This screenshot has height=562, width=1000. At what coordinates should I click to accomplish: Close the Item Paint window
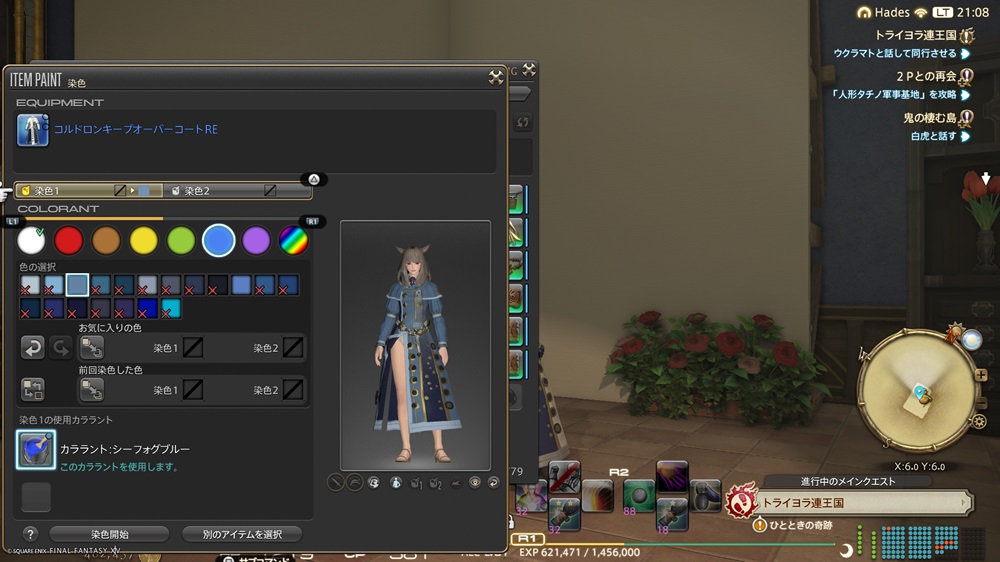coord(496,78)
